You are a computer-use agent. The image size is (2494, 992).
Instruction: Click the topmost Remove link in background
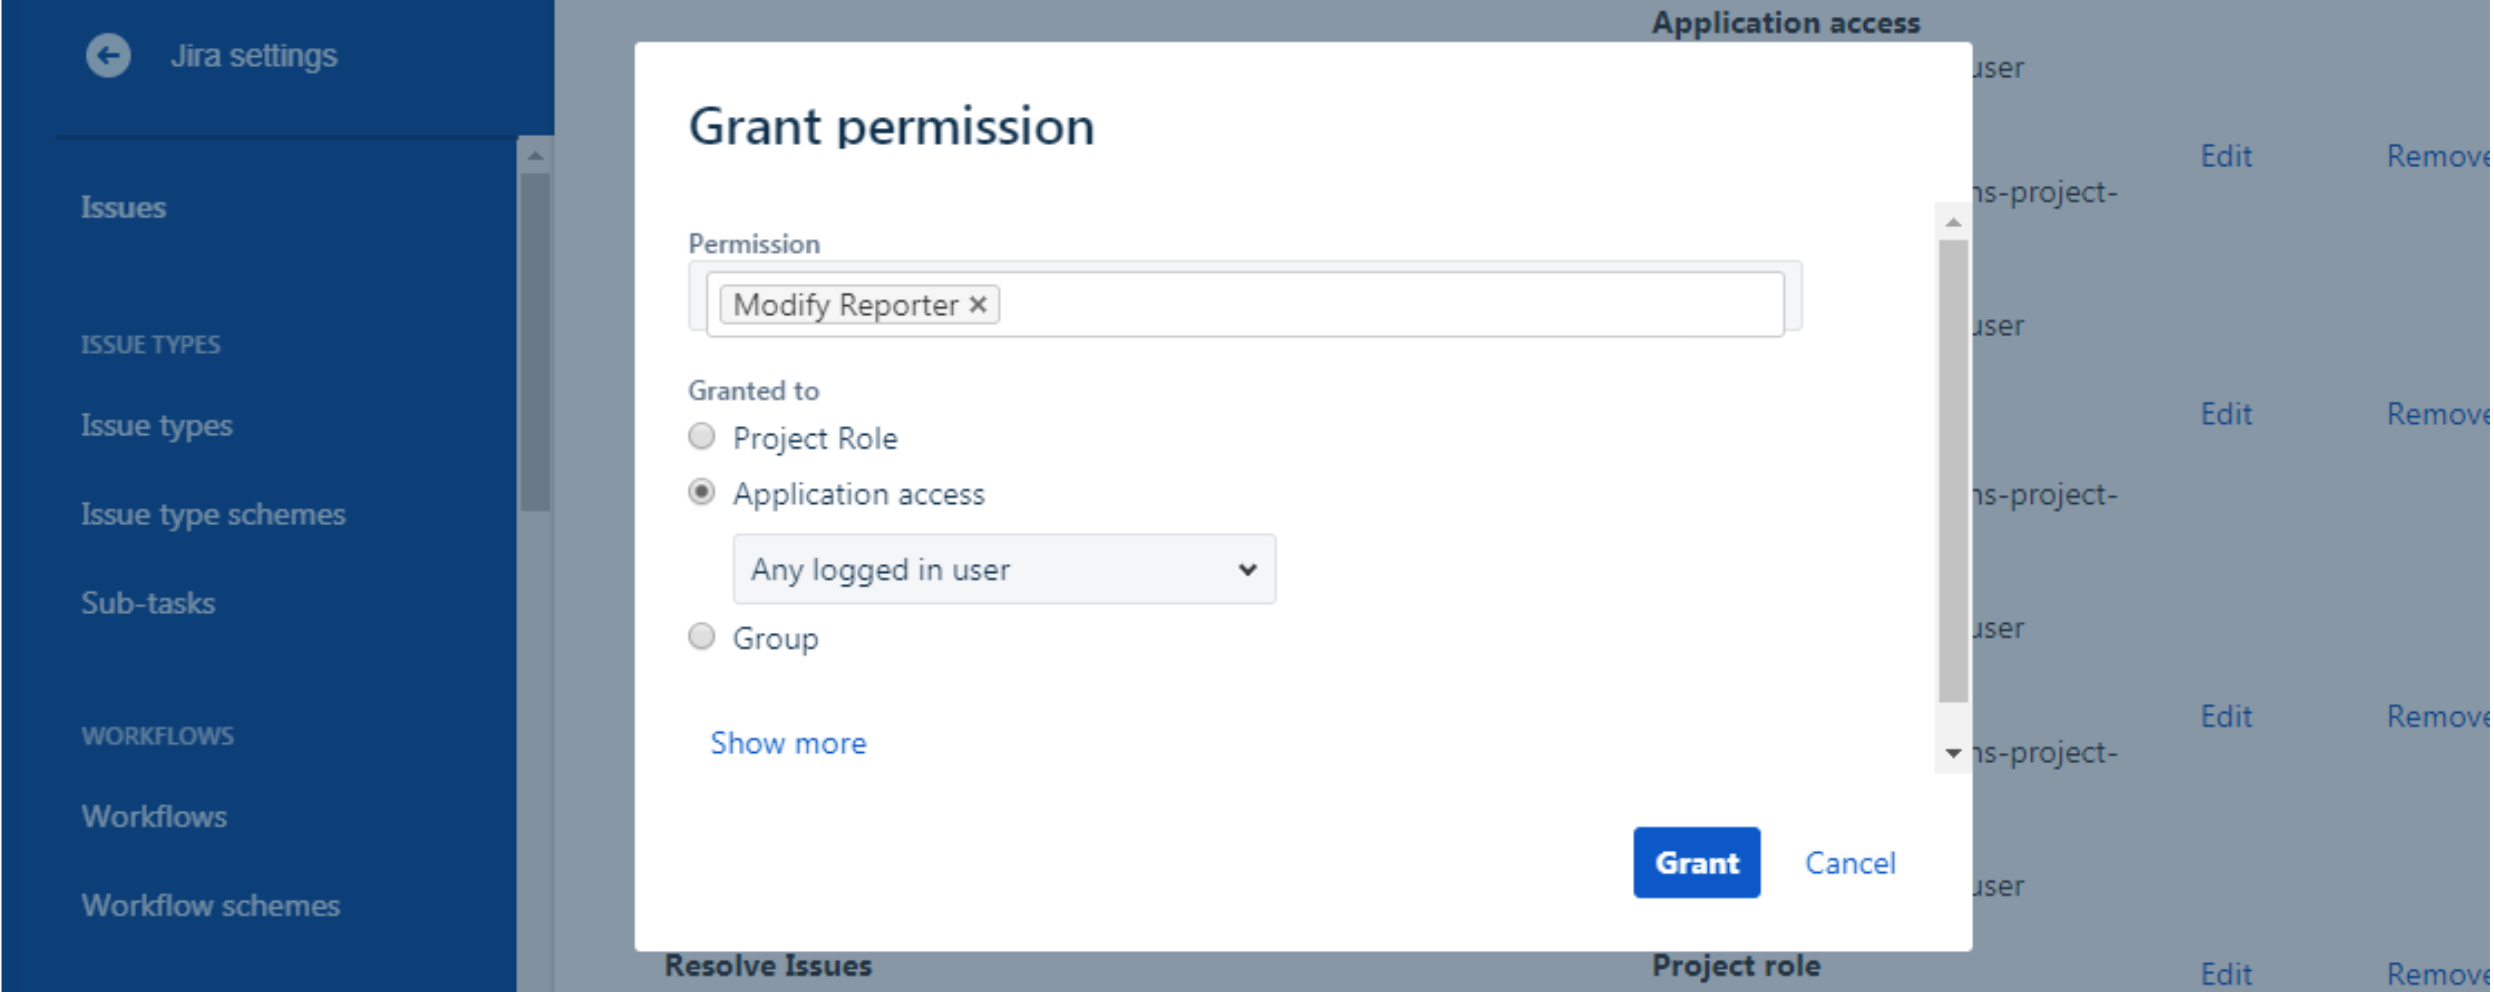pos(2438,156)
